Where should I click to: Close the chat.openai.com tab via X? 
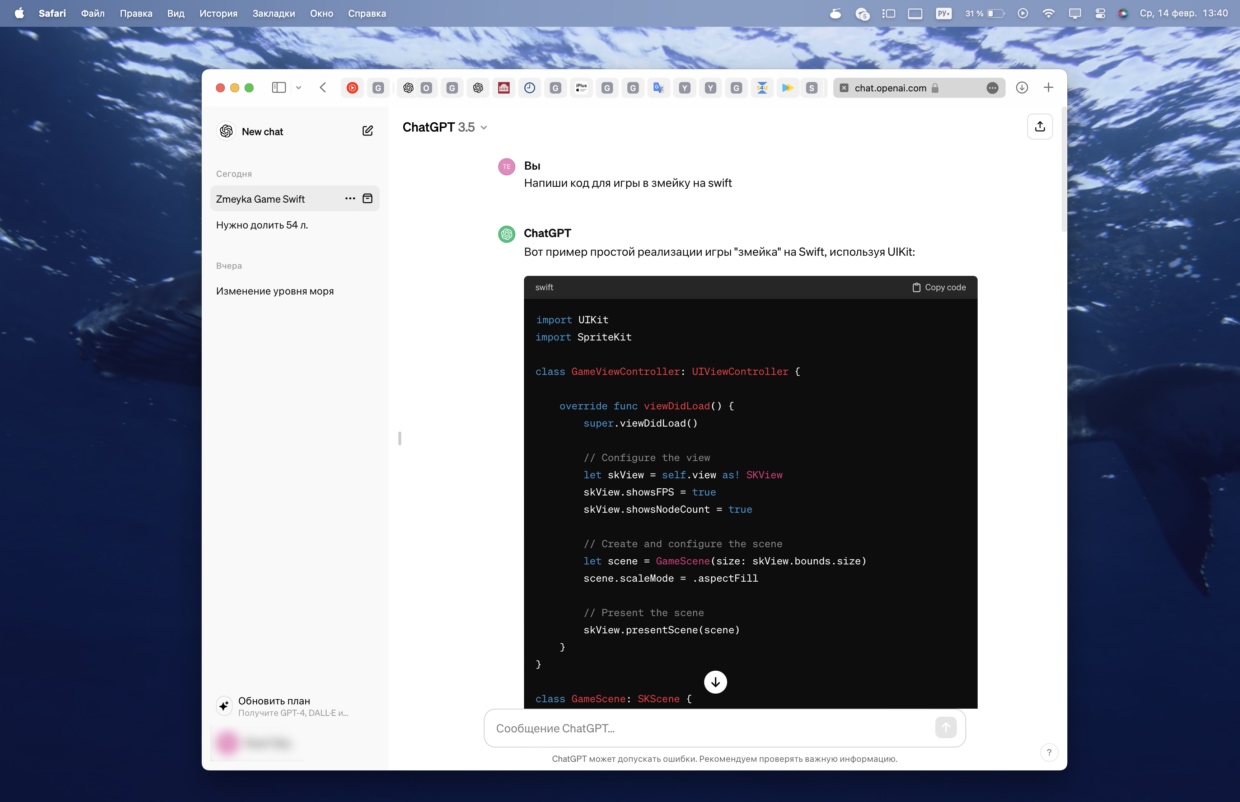pyautogui.click(x=844, y=88)
